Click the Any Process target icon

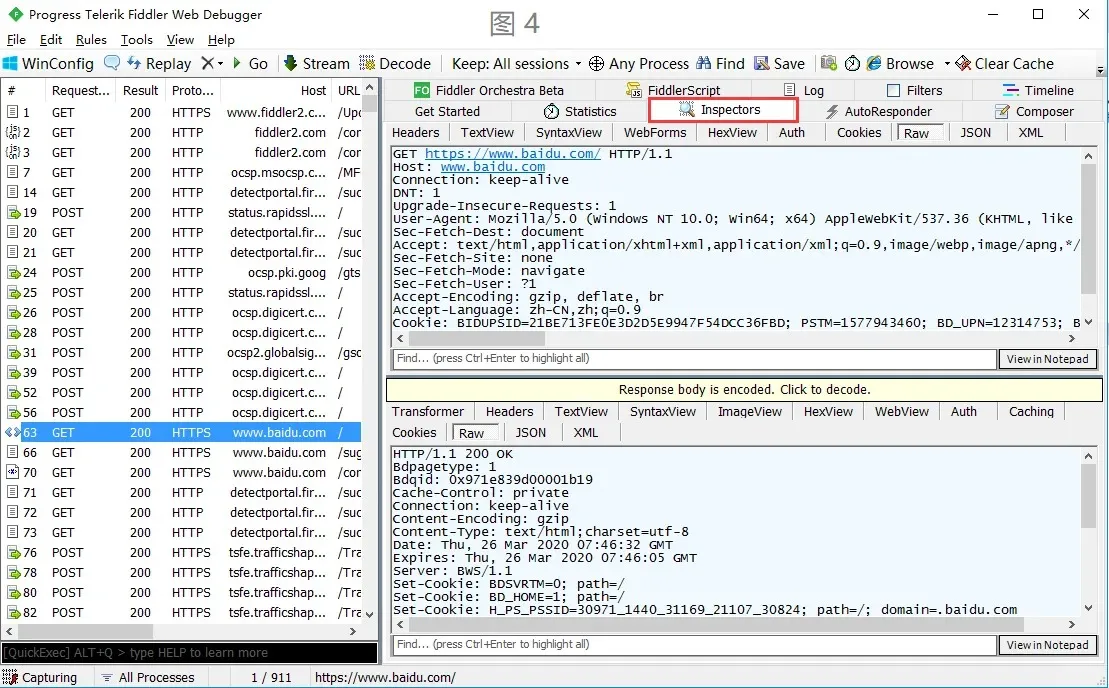[x=597, y=63]
